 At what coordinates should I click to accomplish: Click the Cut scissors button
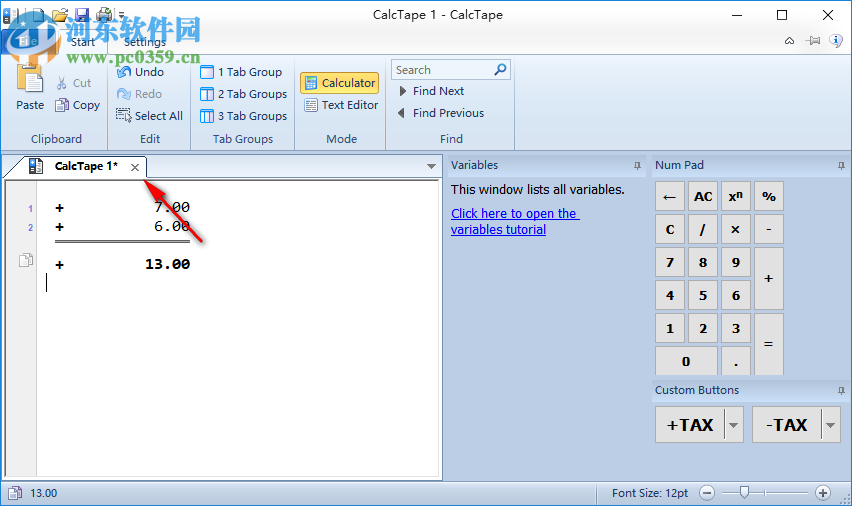(74, 83)
